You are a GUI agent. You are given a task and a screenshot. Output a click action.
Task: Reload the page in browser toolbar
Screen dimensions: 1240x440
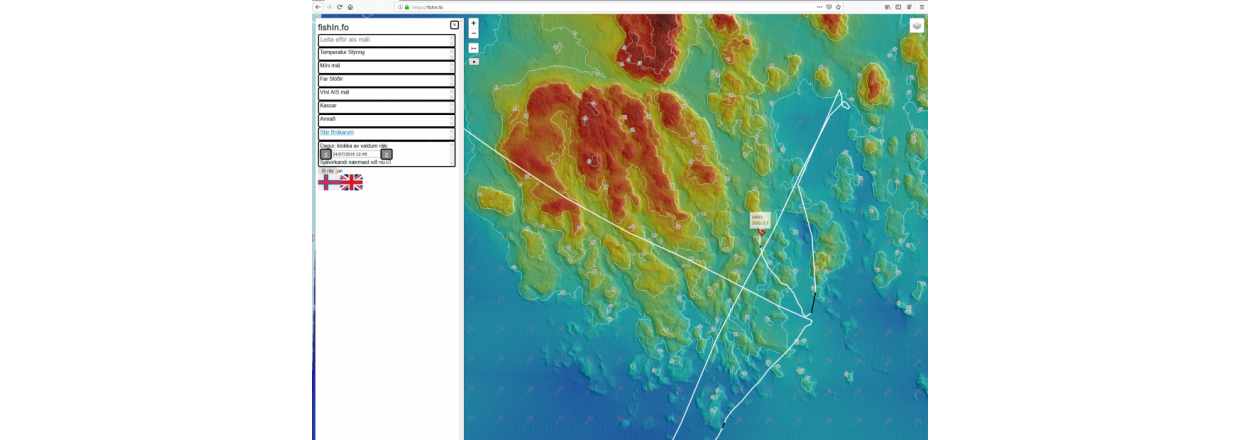(x=340, y=7)
